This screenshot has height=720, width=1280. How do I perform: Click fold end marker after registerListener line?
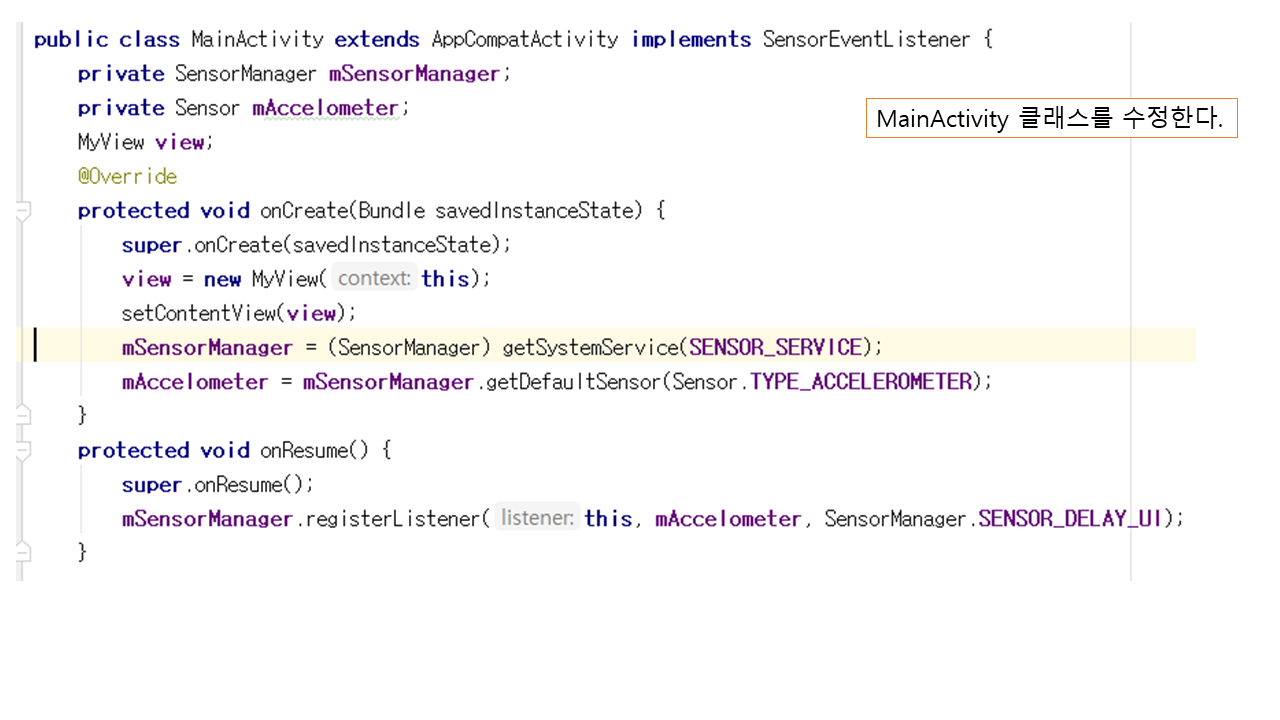pyautogui.click(x=22, y=552)
